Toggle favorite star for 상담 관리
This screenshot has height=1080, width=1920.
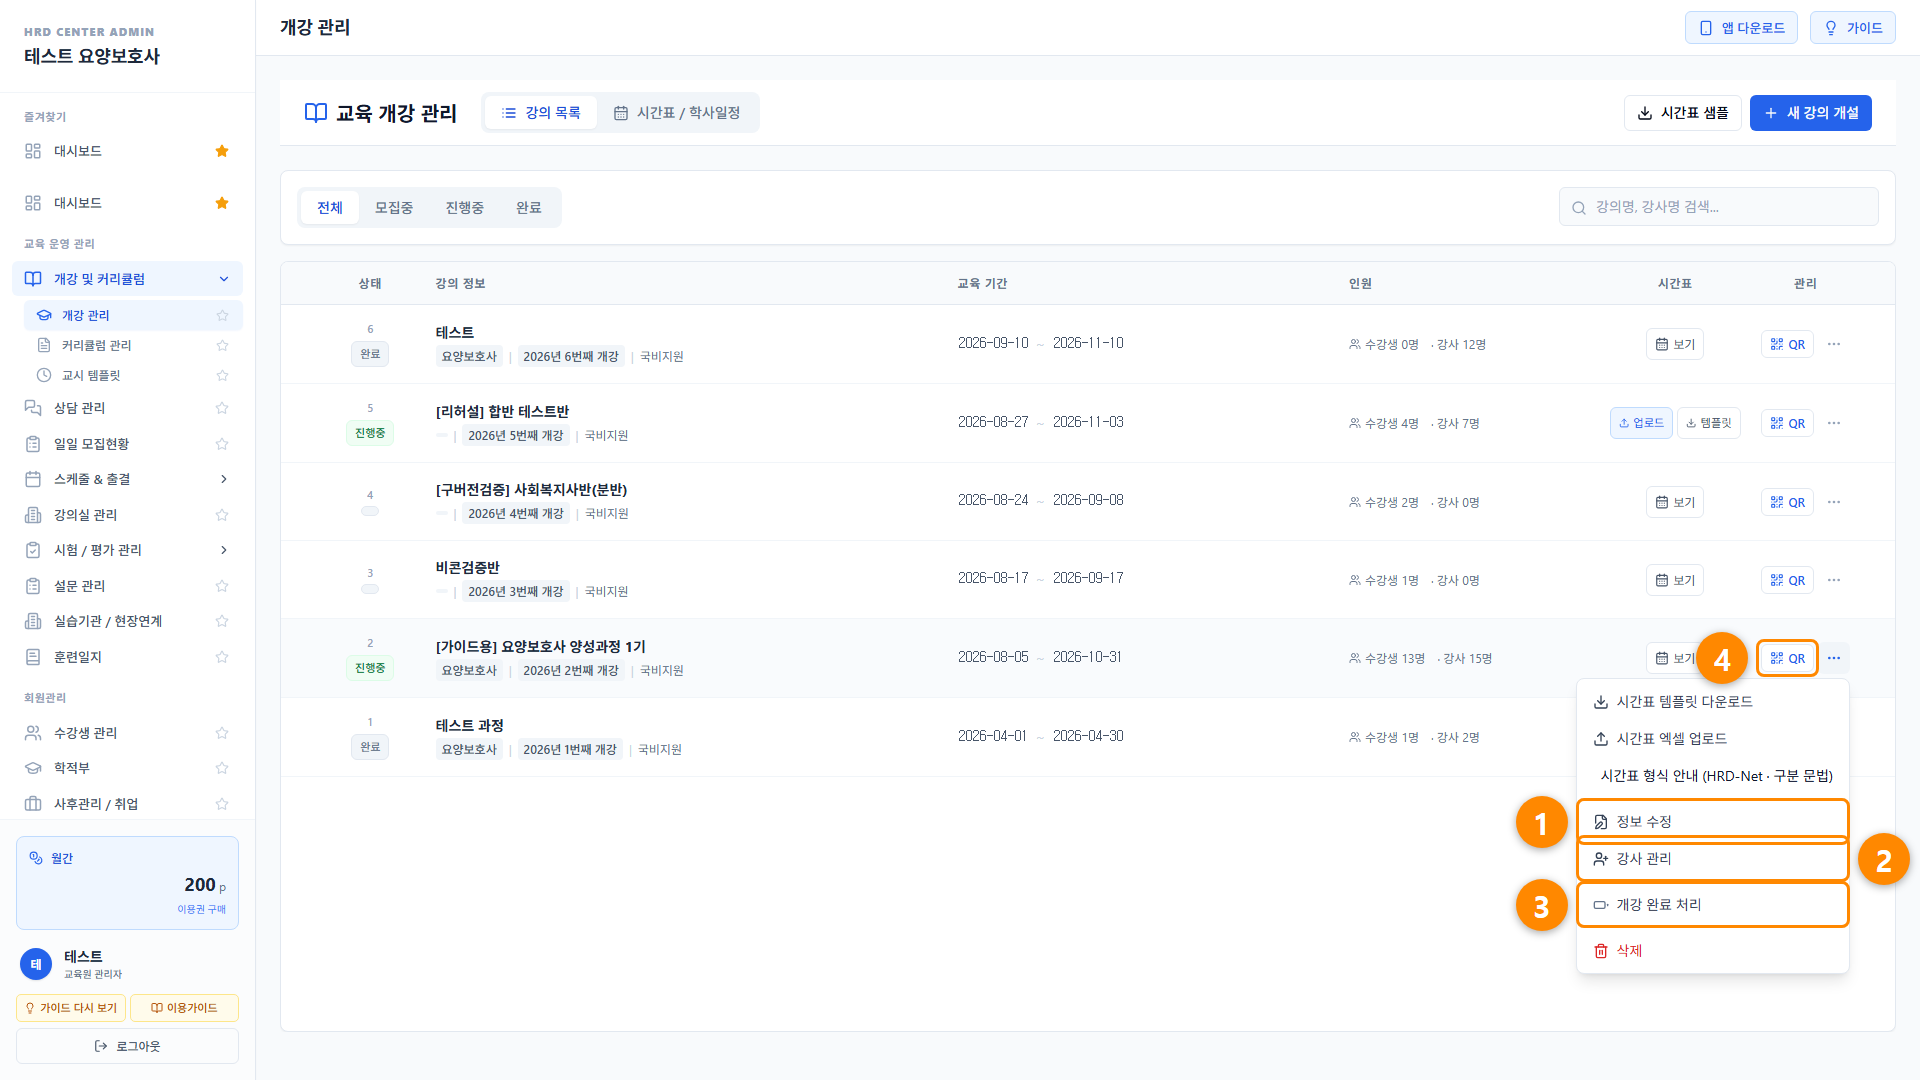coord(222,408)
